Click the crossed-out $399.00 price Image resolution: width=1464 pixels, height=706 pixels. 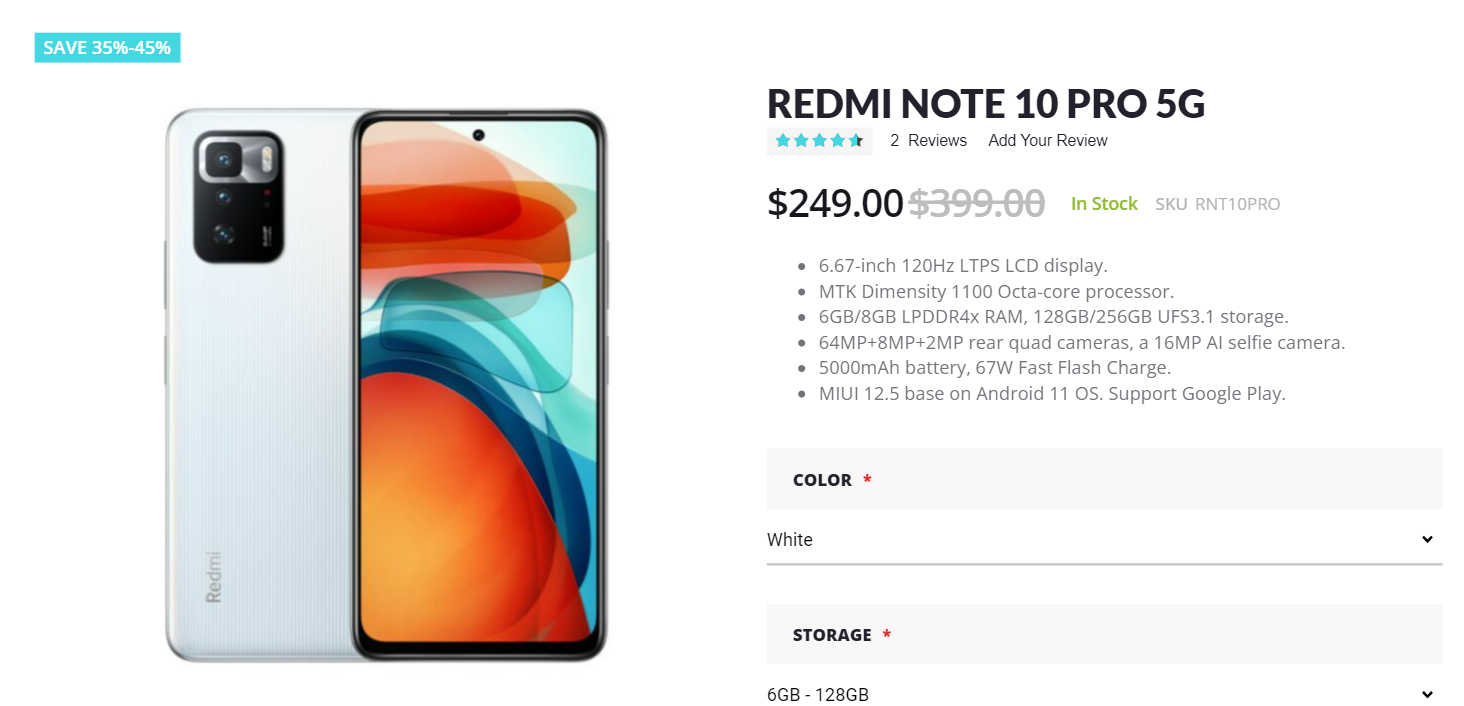tap(977, 203)
